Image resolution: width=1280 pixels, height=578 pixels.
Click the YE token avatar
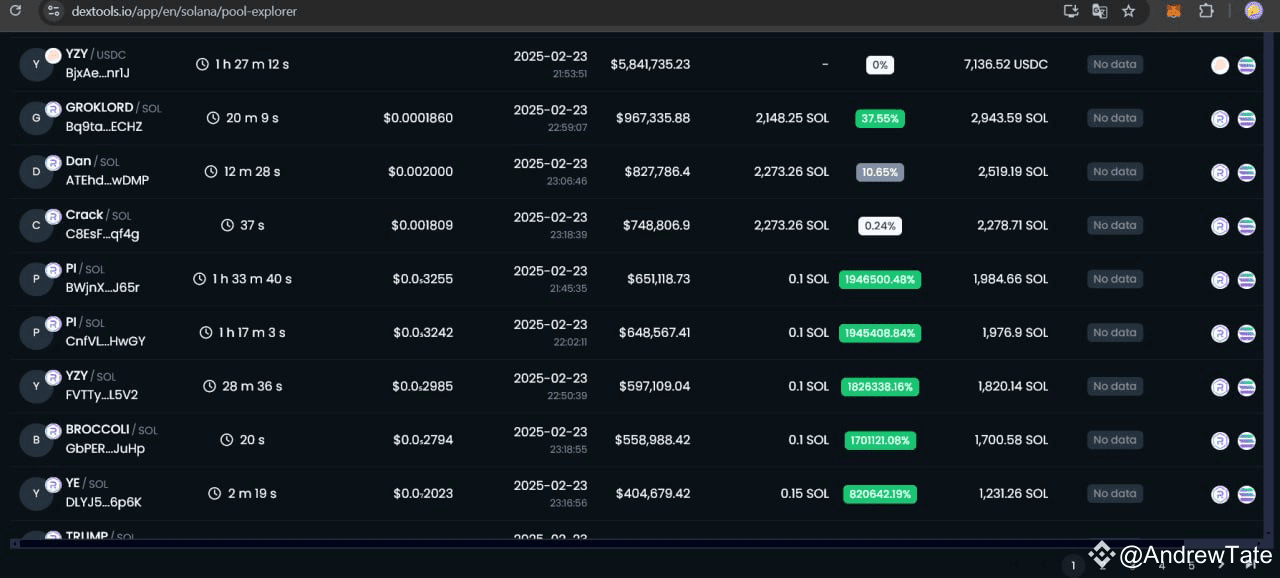[37, 494]
